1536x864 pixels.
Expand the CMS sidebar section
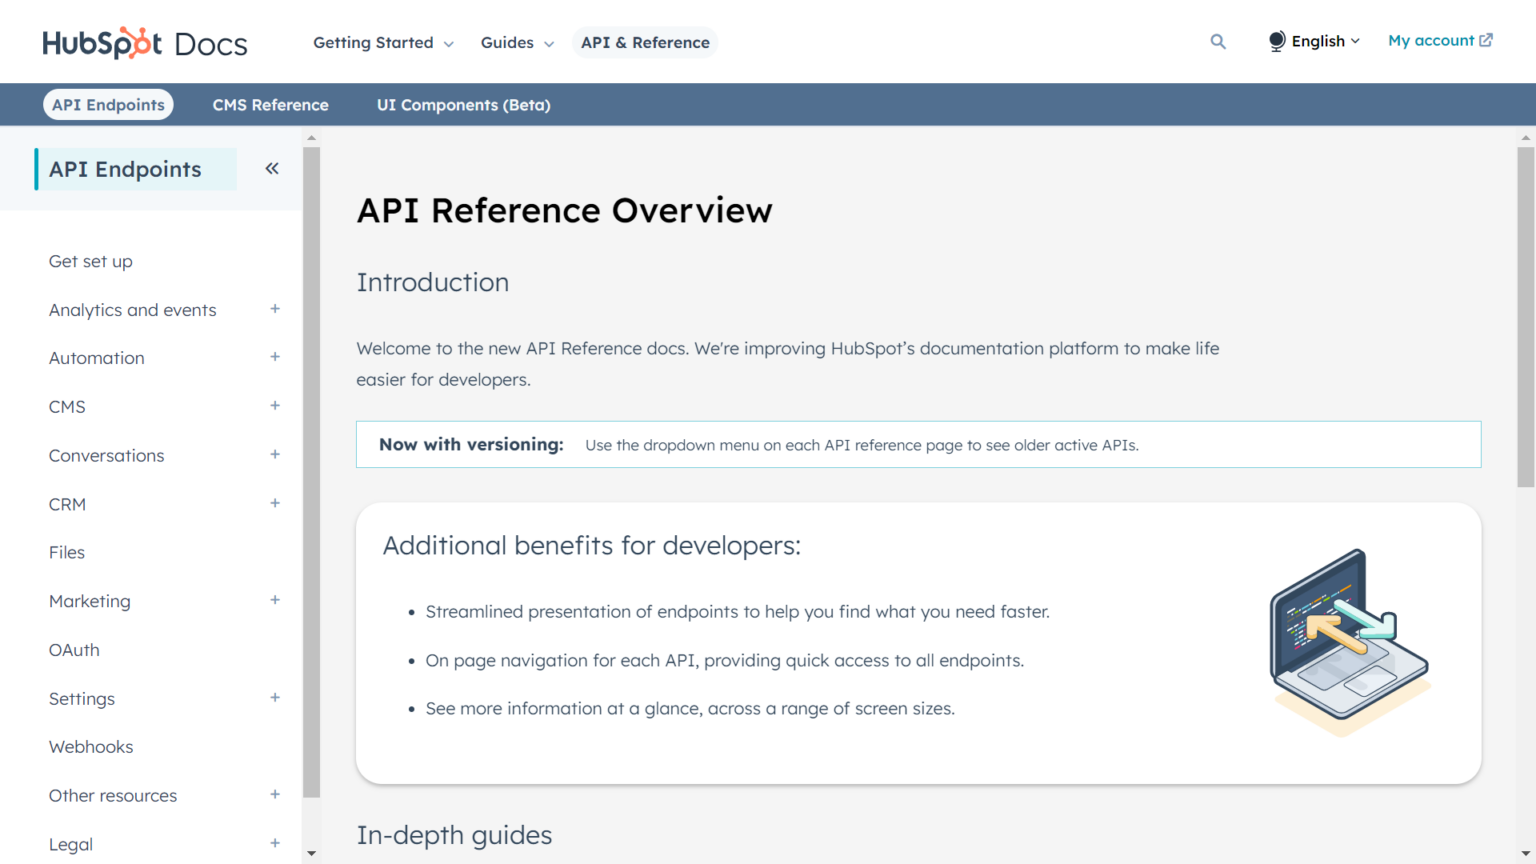pyautogui.click(x=275, y=406)
